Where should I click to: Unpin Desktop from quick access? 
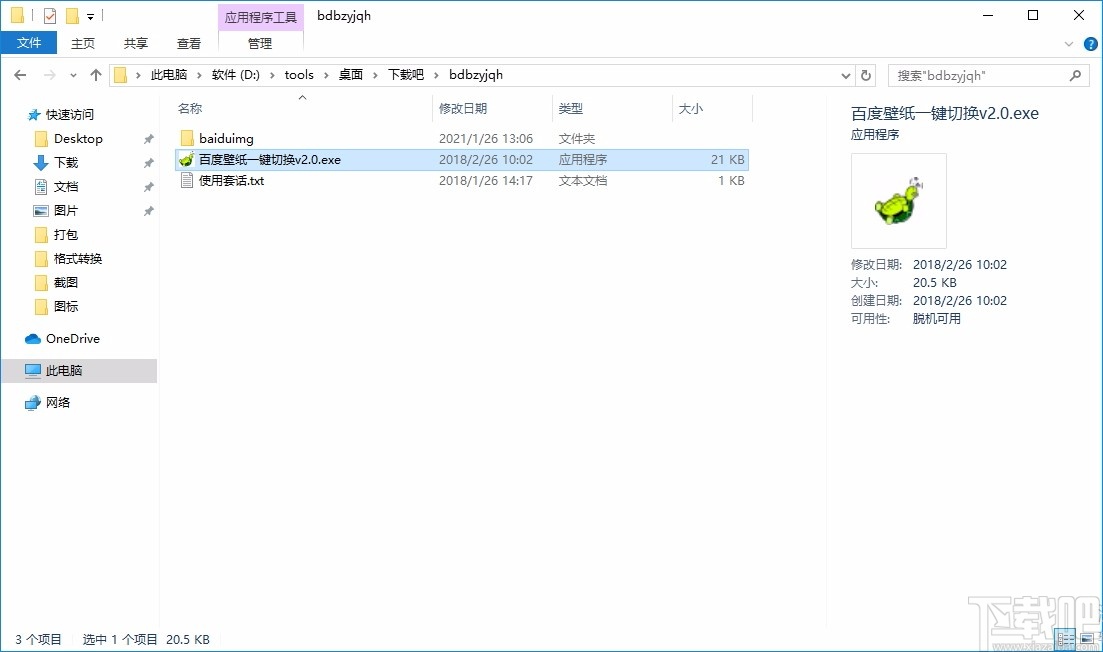pos(147,138)
